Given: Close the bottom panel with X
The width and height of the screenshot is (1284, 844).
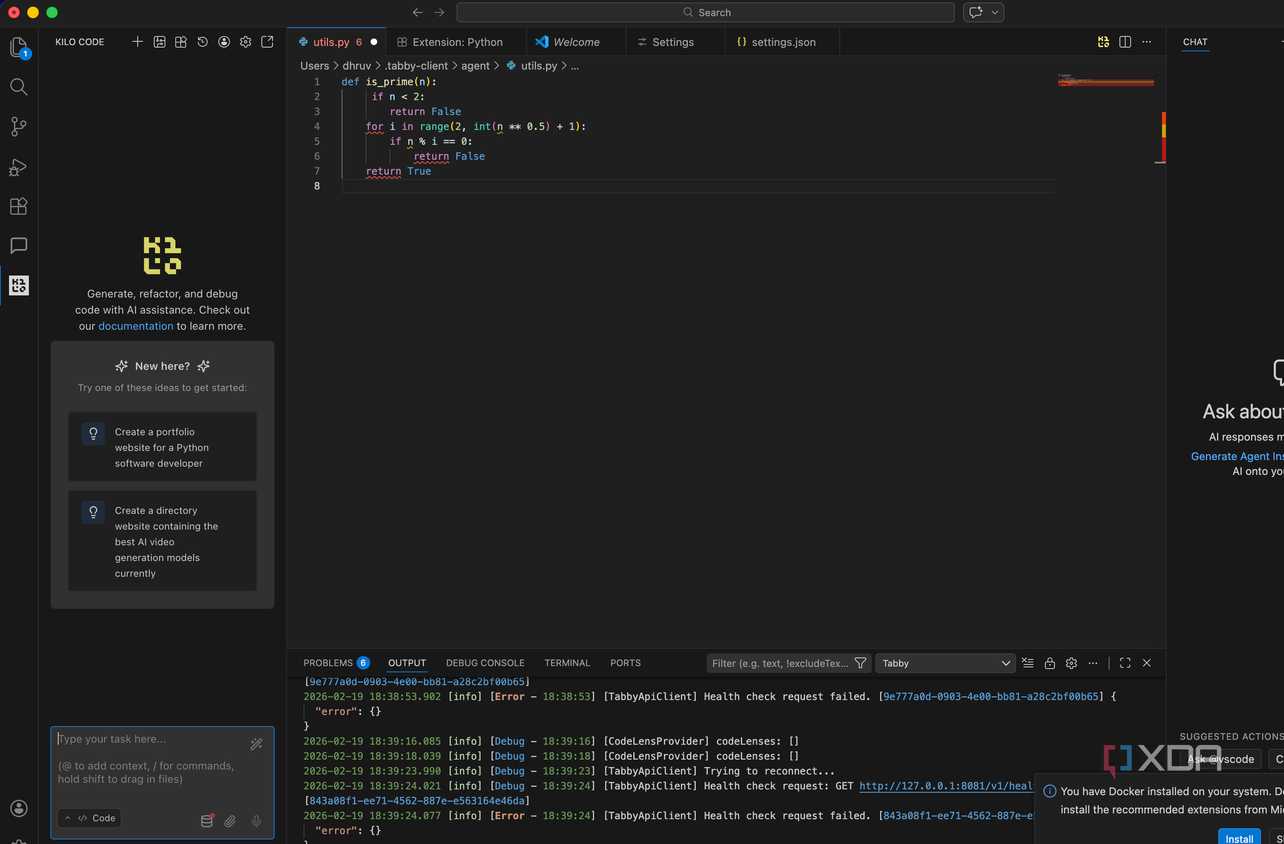Looking at the screenshot, I should [1147, 663].
